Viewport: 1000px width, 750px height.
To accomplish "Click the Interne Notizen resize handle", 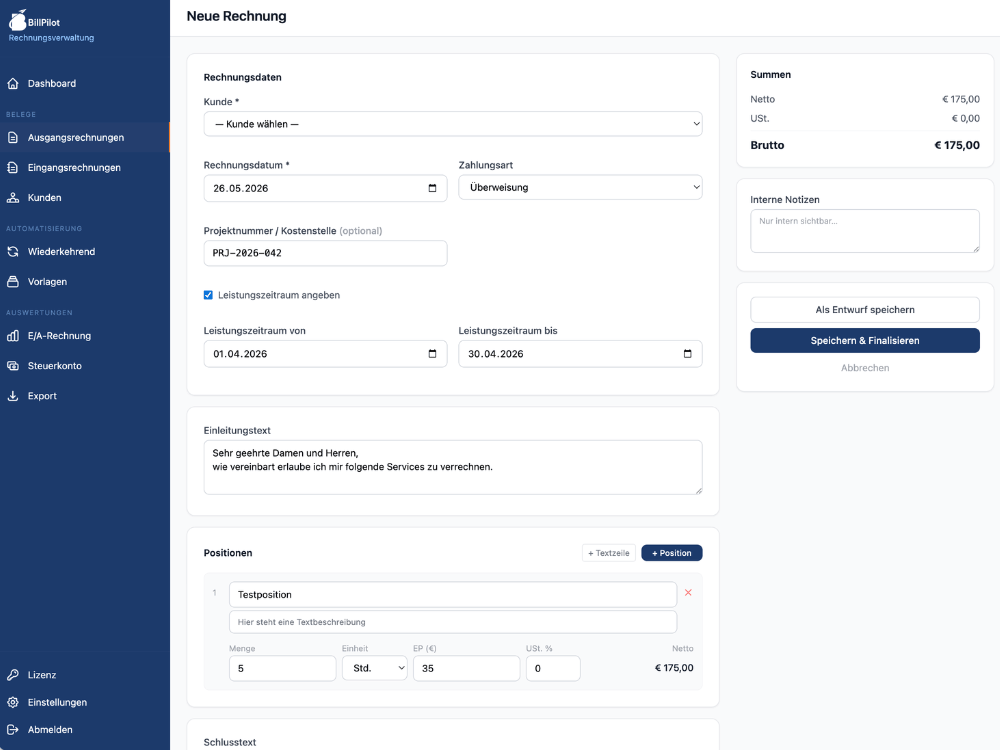I will 976,249.
